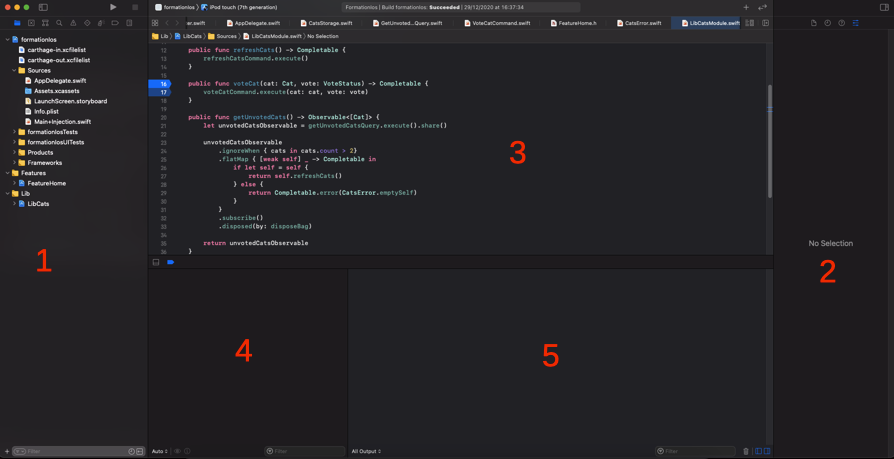Click LibCatsModule.swift in the jump bar
This screenshot has width=894, height=459.
point(272,36)
